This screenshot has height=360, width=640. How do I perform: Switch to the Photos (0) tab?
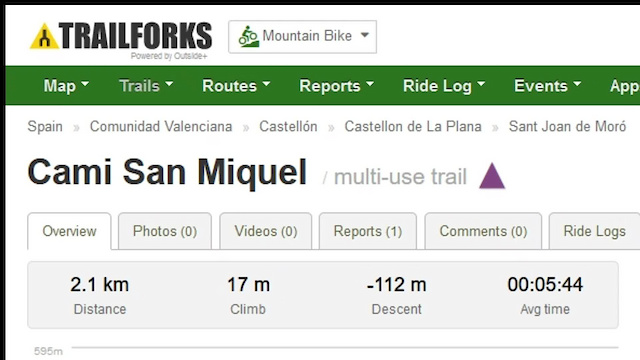pyautogui.click(x=165, y=231)
